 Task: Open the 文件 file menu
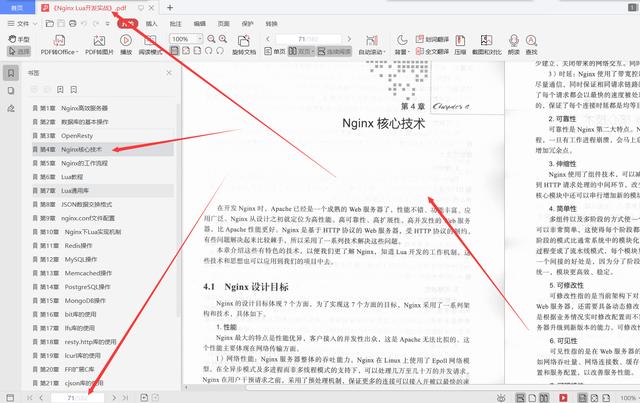tap(19, 24)
